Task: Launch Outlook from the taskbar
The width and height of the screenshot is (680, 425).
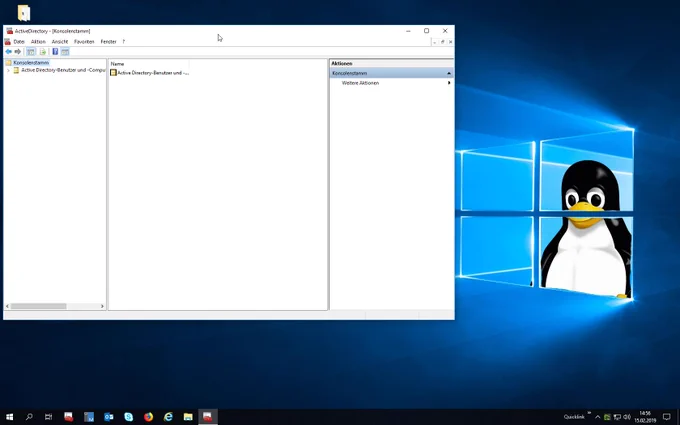Action: tap(109, 417)
